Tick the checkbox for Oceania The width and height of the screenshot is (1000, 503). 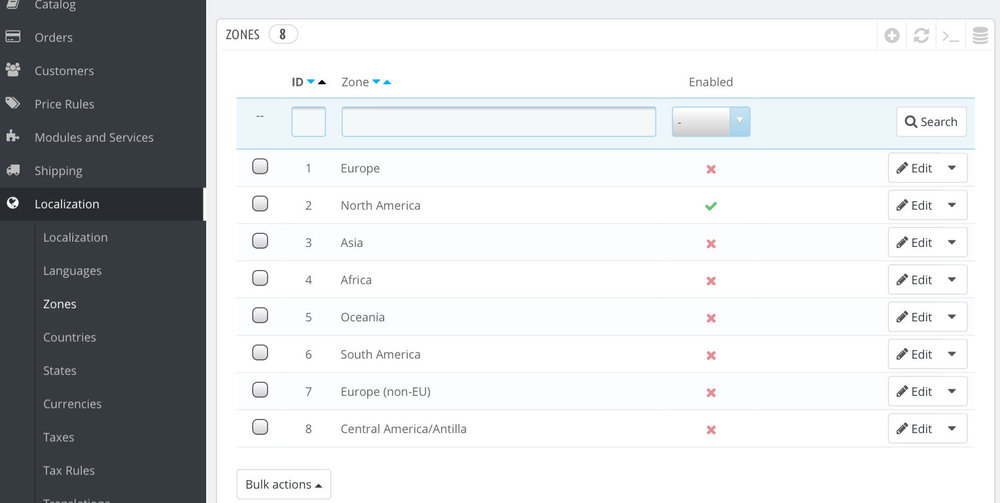tap(260, 316)
